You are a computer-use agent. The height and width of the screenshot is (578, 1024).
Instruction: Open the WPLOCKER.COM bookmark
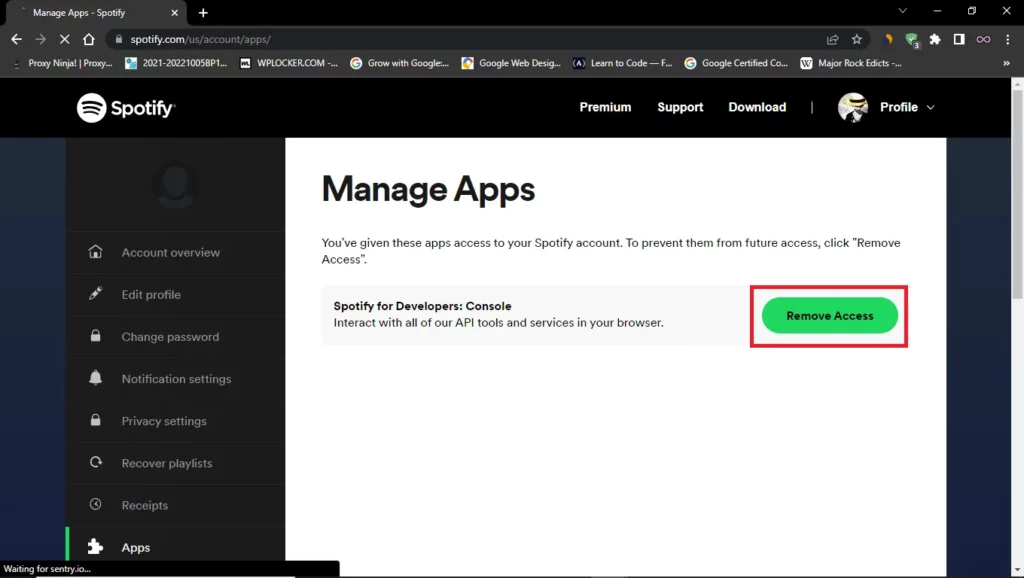(289, 63)
